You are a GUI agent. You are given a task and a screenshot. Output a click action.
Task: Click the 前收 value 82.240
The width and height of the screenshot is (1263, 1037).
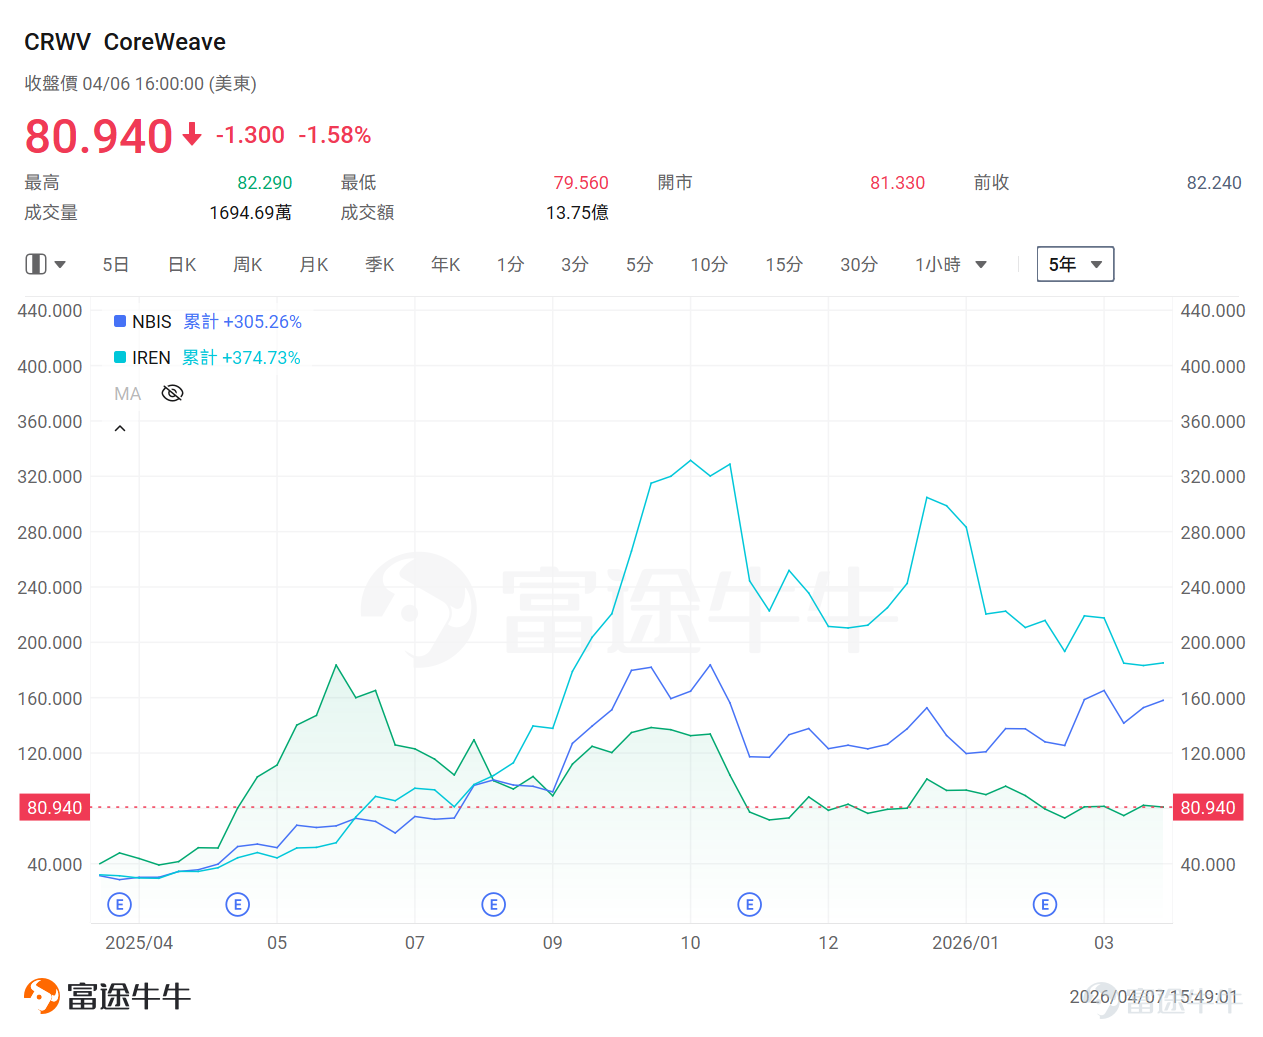1214,183
